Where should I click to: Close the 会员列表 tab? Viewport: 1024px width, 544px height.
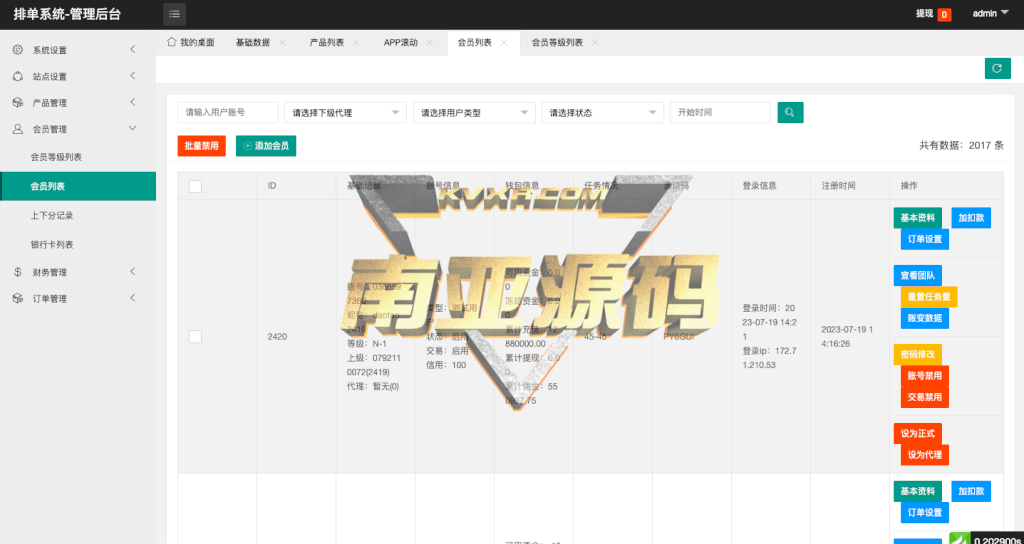tap(504, 42)
